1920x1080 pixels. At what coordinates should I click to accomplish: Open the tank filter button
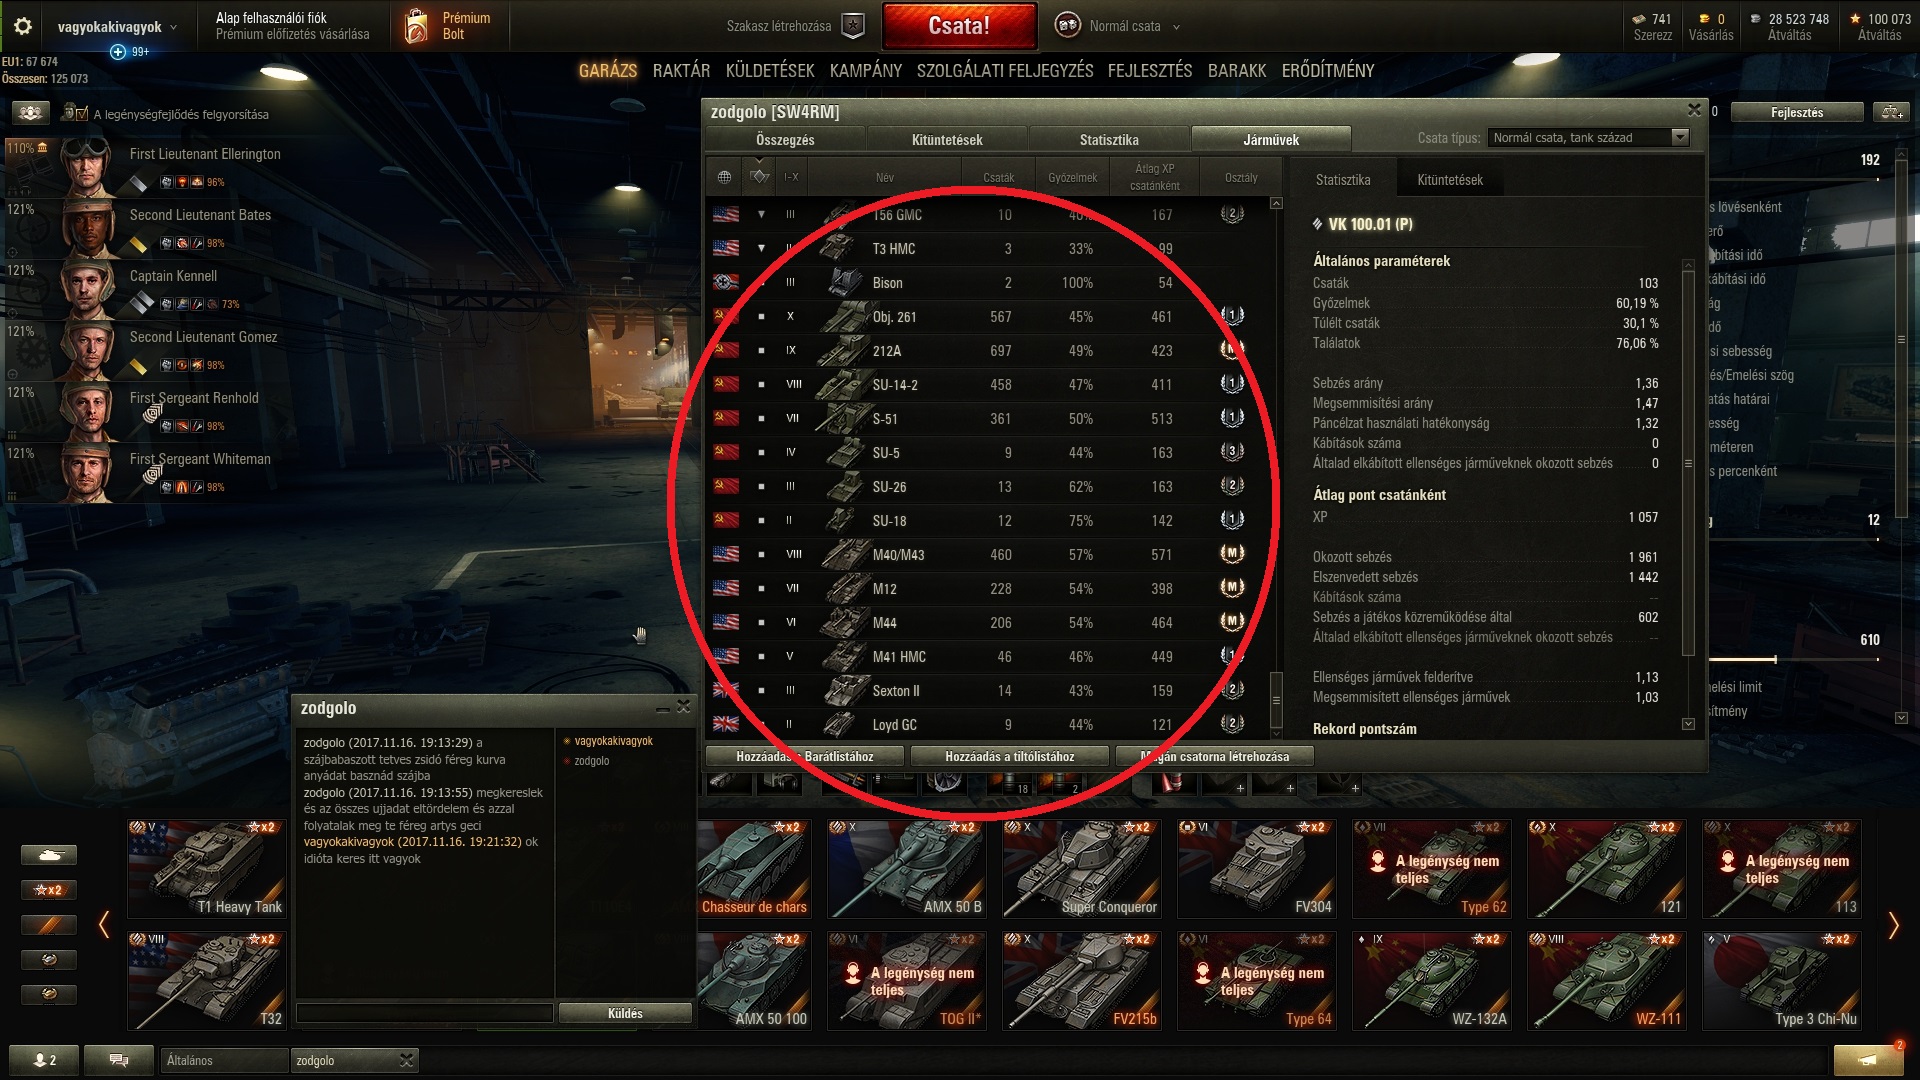click(49, 855)
